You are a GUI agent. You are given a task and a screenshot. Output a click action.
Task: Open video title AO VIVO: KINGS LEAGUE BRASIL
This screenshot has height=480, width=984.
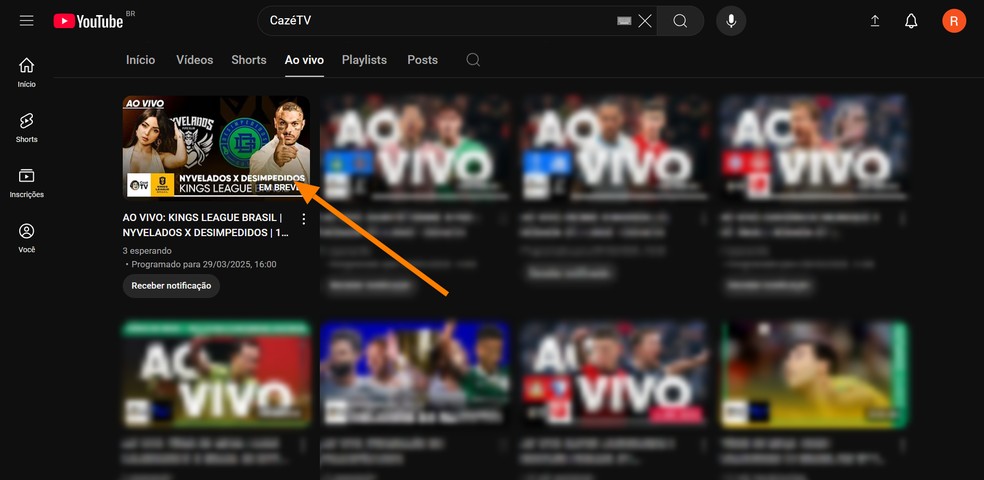pyautogui.click(x=206, y=225)
